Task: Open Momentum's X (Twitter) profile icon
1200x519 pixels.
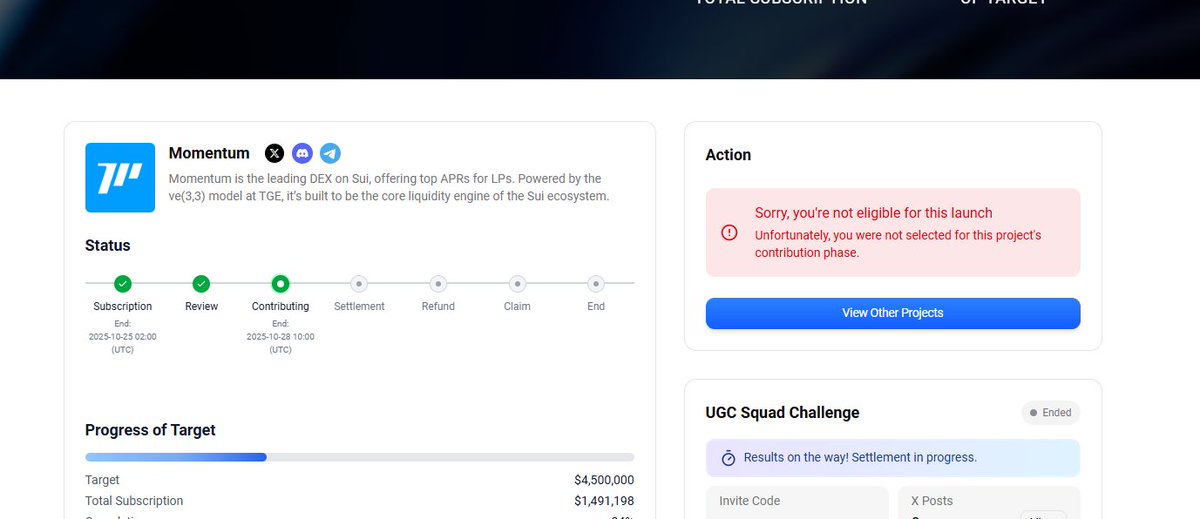Action: pos(274,153)
